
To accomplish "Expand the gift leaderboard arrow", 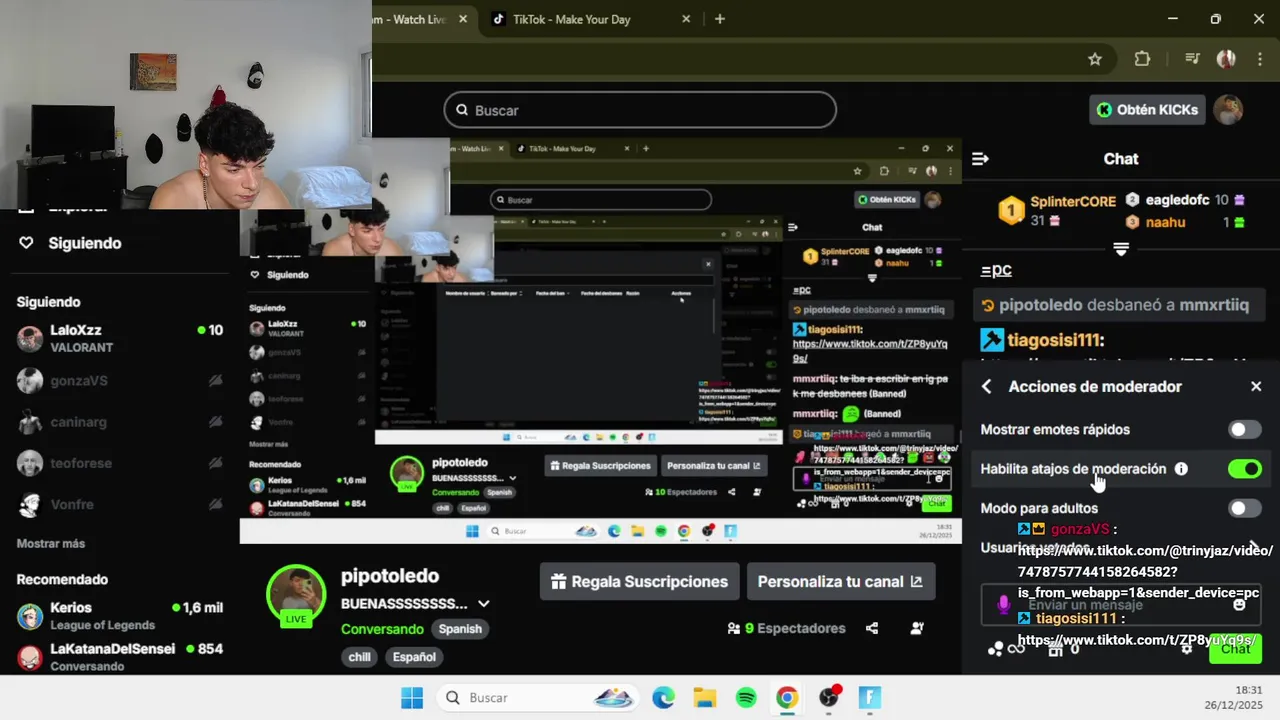I will click(x=1121, y=248).
